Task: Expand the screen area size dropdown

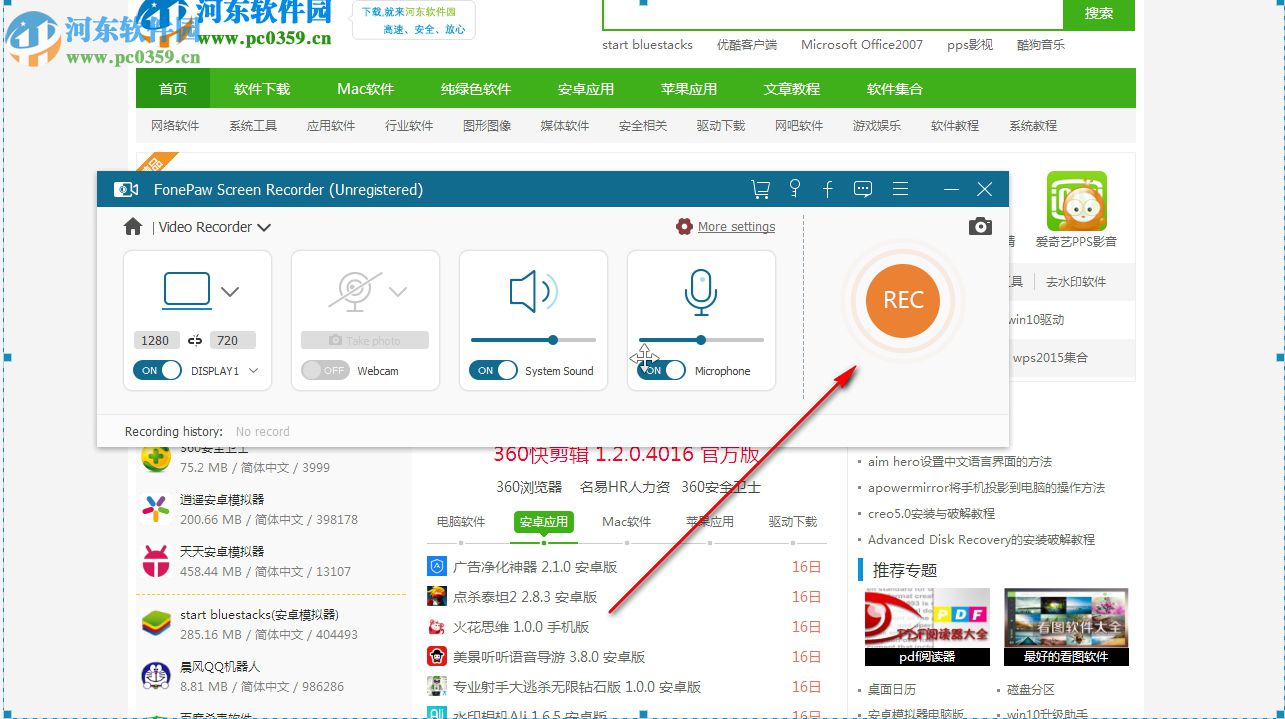Action: pyautogui.click(x=230, y=292)
